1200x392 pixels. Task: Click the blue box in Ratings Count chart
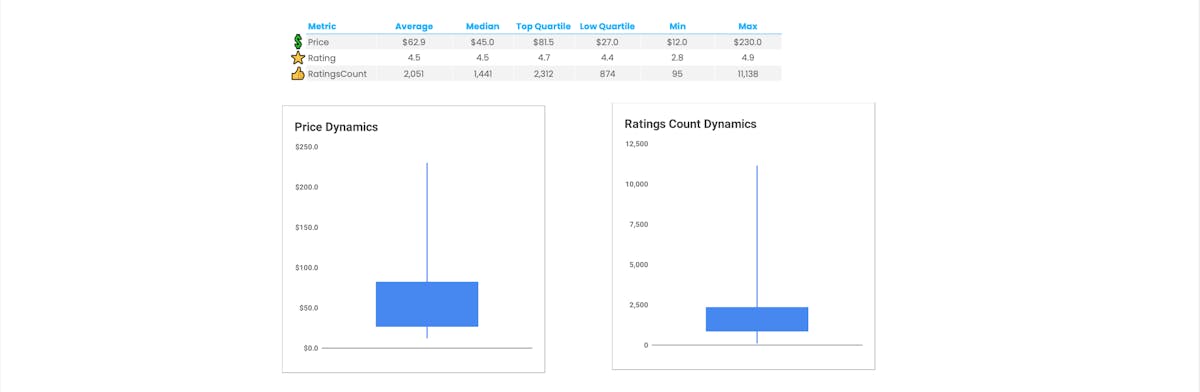(x=757, y=319)
